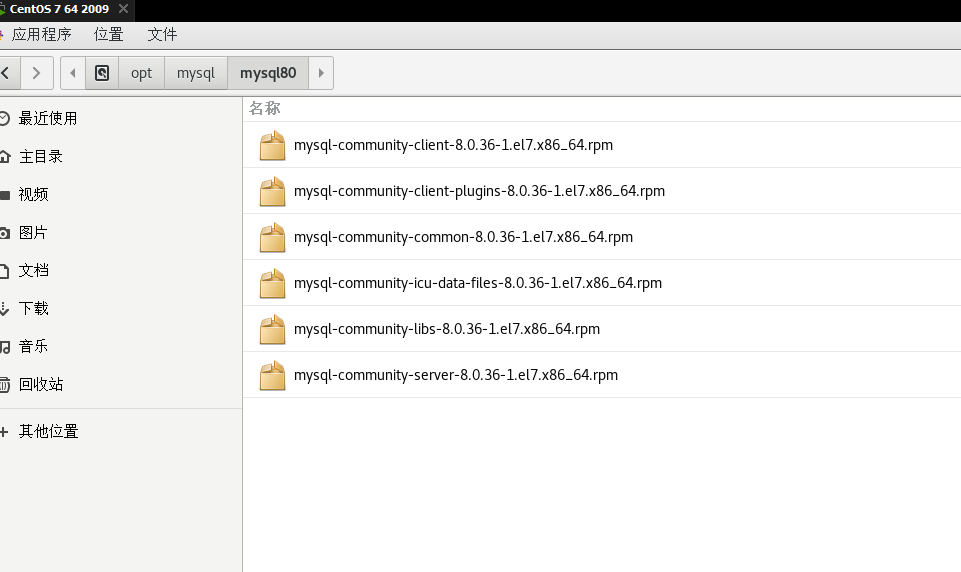Click the mysql-community-client rpm package icon
The image size is (961, 572).
coord(272,146)
